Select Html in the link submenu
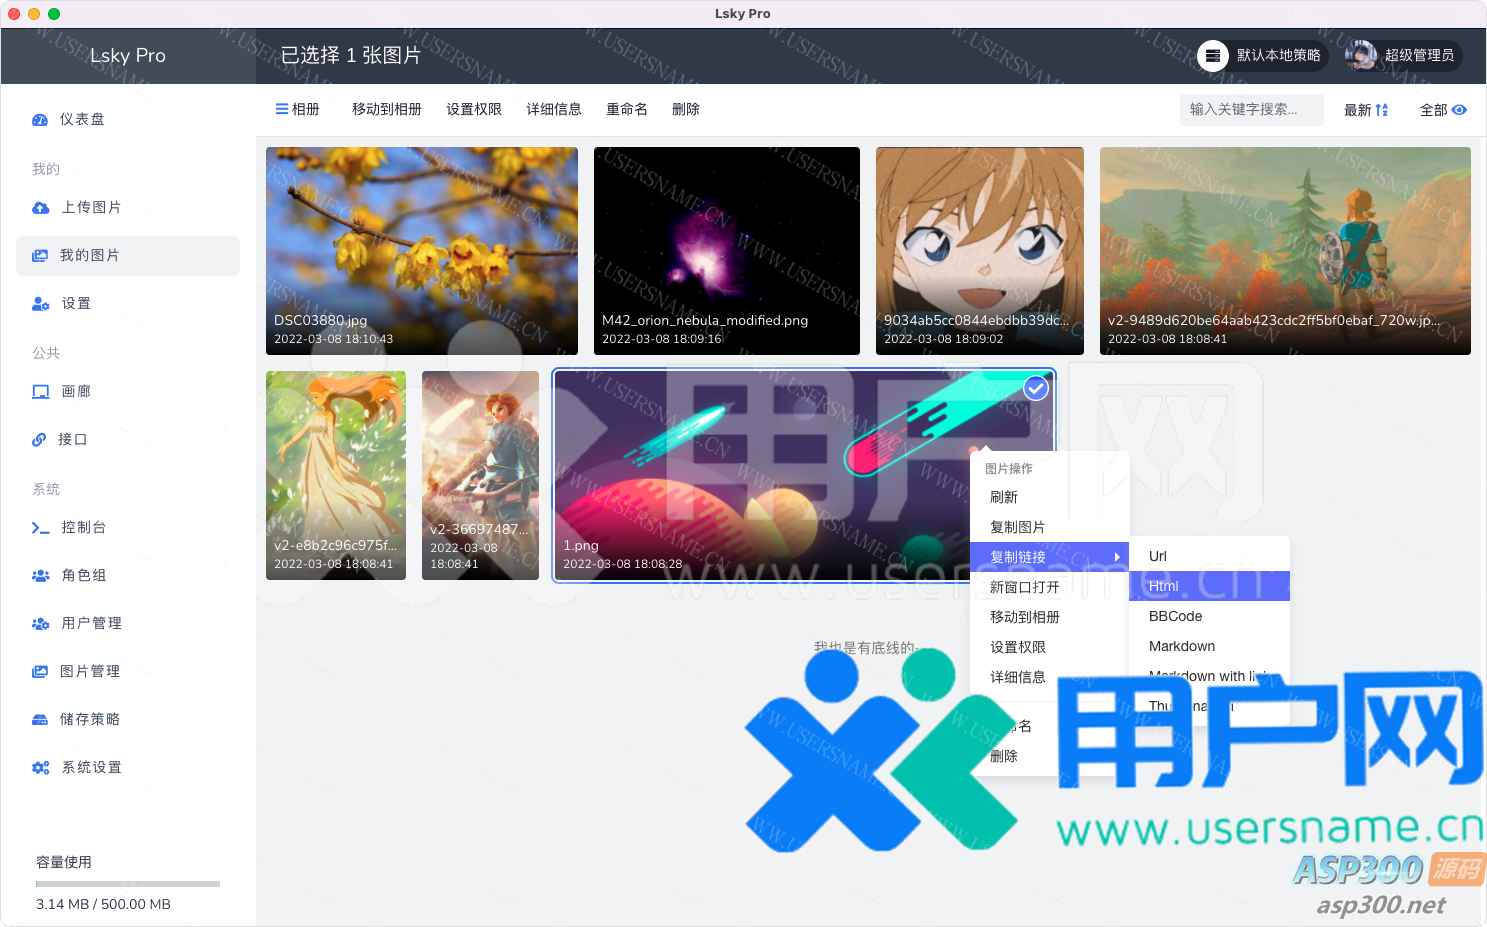 coord(1209,586)
